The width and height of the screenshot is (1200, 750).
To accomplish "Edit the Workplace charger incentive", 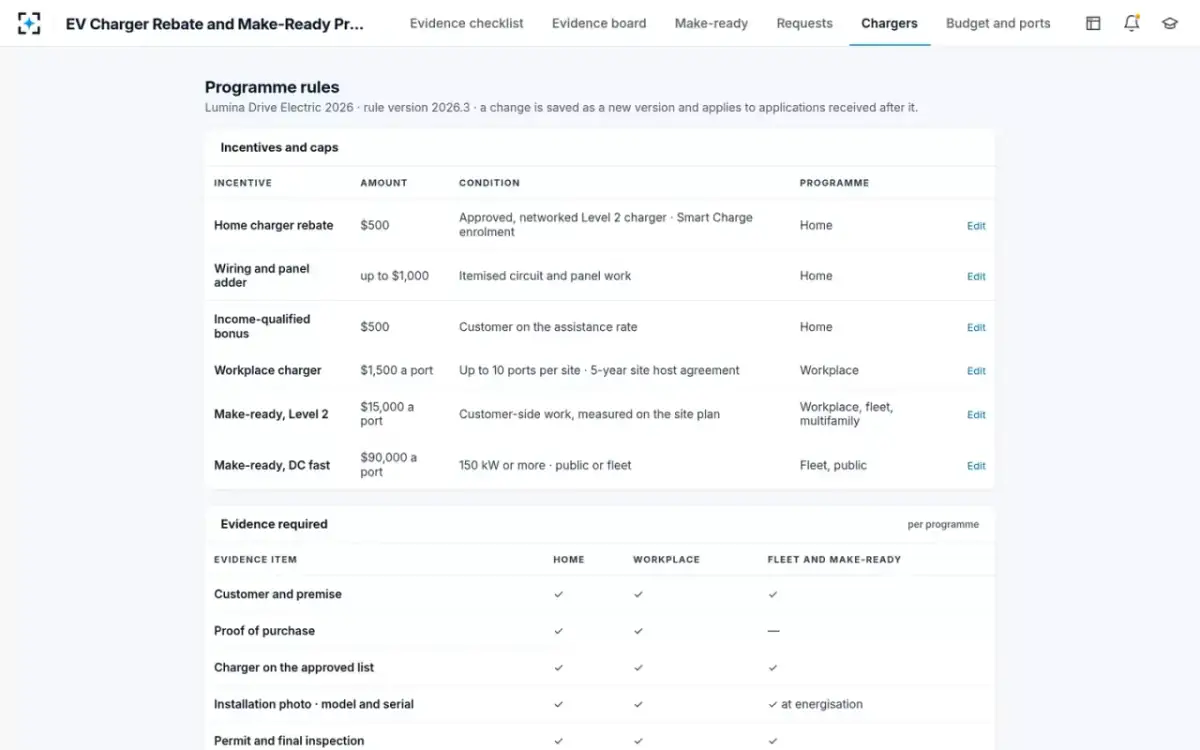I will pos(976,371).
